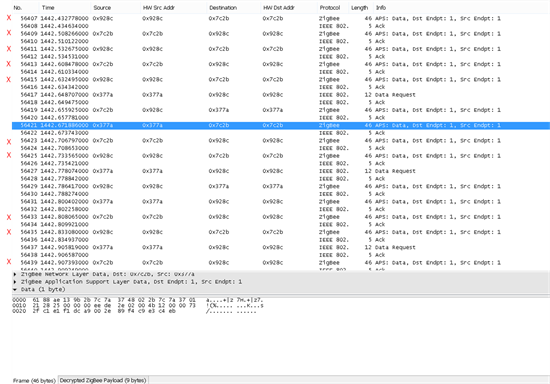Select Ack packet 56428

(x=281, y=178)
